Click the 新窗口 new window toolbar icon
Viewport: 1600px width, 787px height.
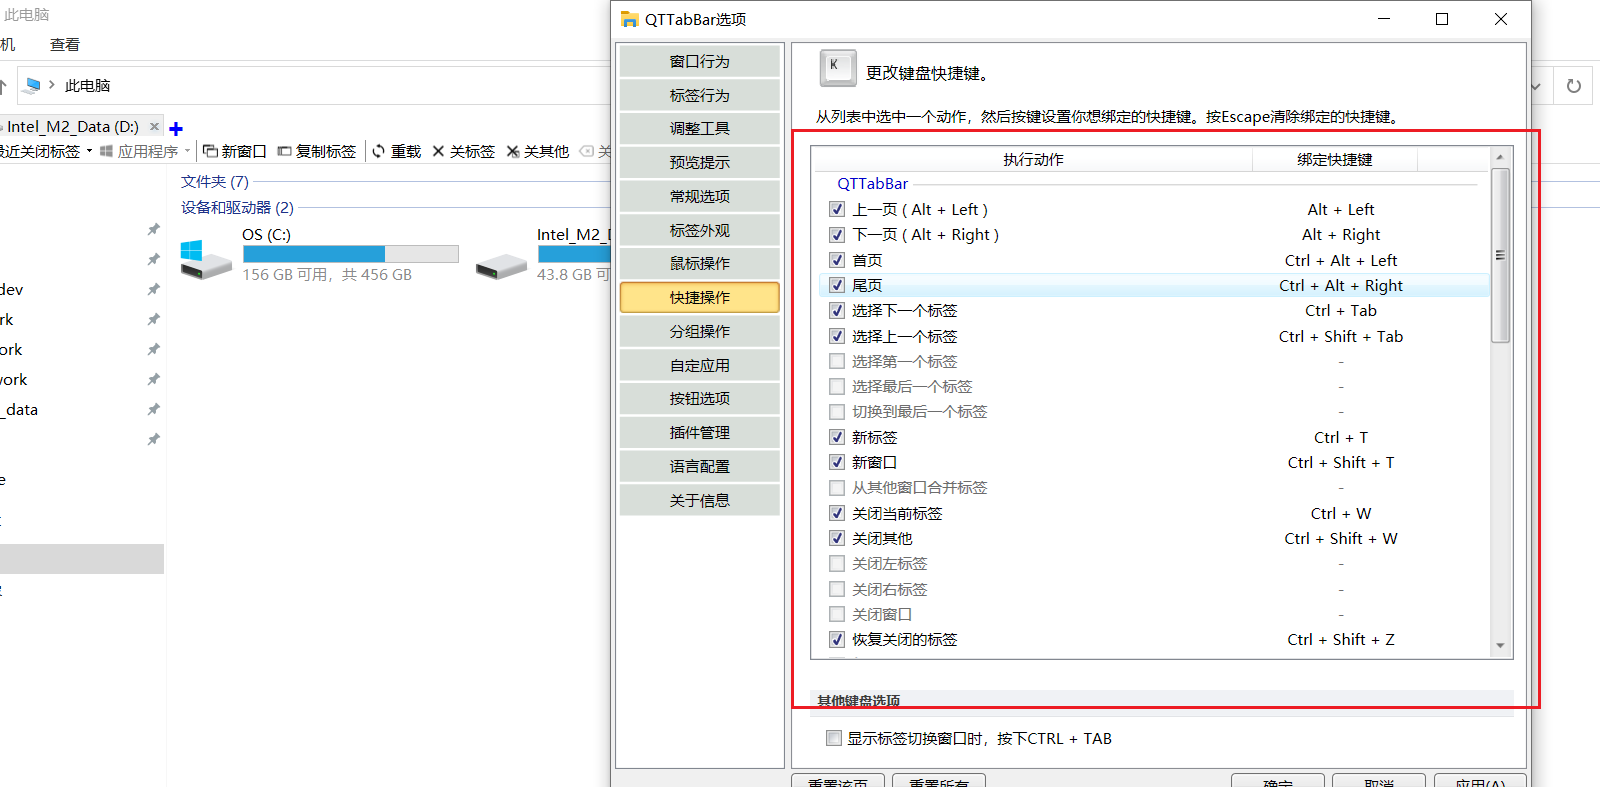coord(210,151)
